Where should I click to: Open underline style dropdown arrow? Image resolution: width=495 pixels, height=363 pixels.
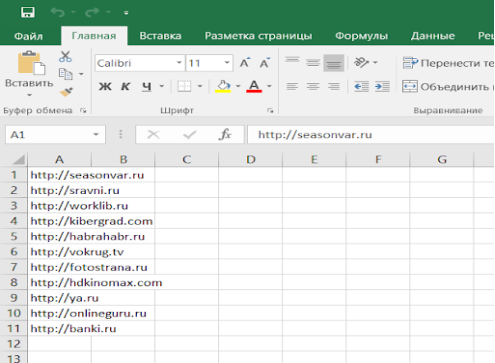(x=162, y=86)
